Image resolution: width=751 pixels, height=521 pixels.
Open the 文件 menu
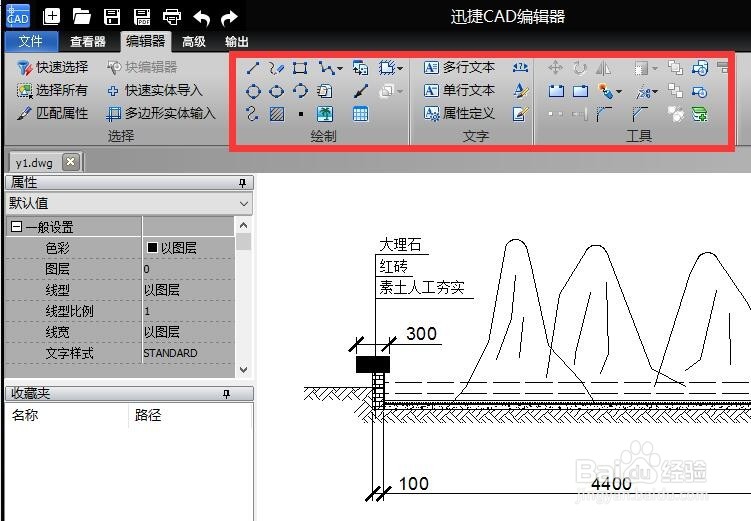pos(31,41)
